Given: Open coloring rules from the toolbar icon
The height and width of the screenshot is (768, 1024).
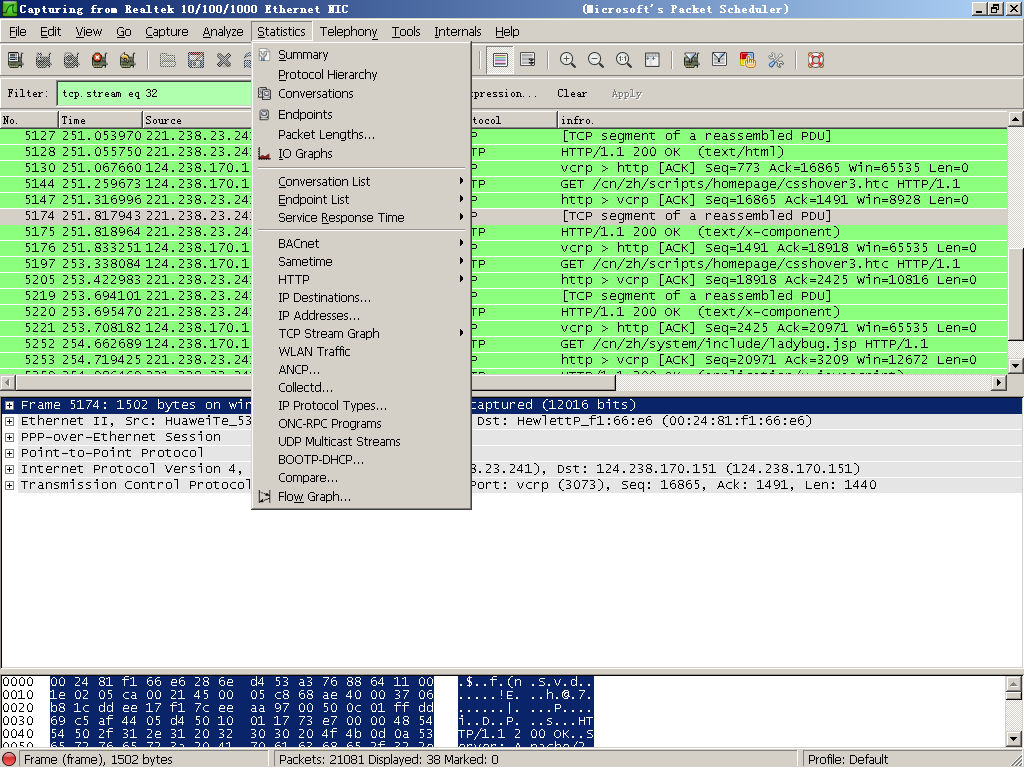Looking at the screenshot, I should pyautogui.click(x=747, y=60).
